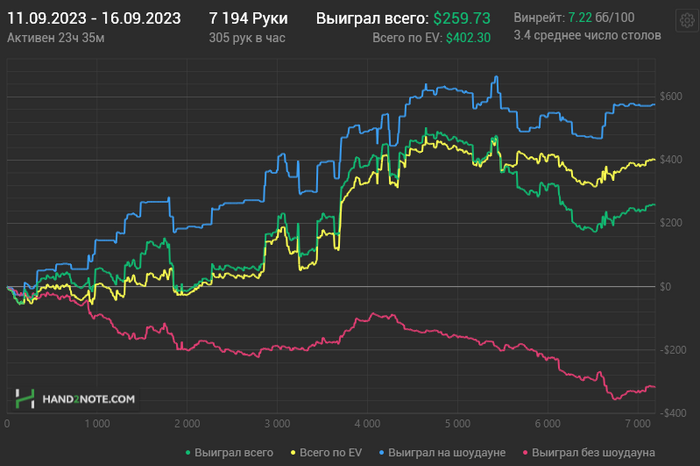This screenshot has height=466, width=700.
Task: Toggle the 'Выиграл на шоудауне' legend series
Action: 442,453
